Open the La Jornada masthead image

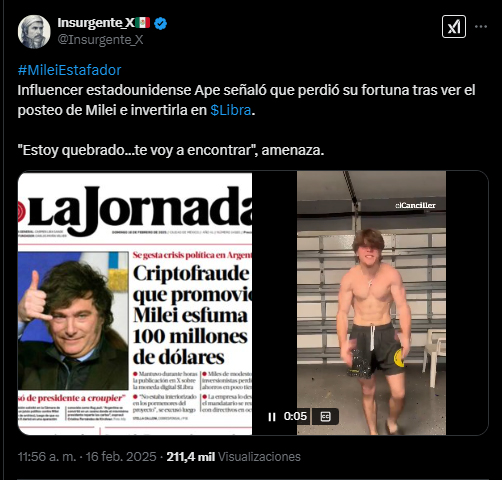[135, 211]
